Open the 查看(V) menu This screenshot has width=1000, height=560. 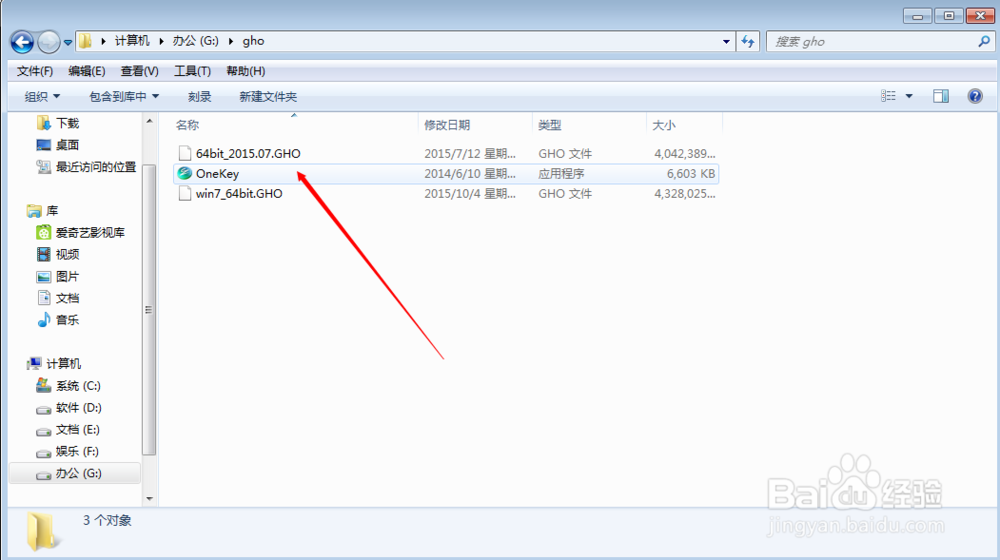click(140, 71)
